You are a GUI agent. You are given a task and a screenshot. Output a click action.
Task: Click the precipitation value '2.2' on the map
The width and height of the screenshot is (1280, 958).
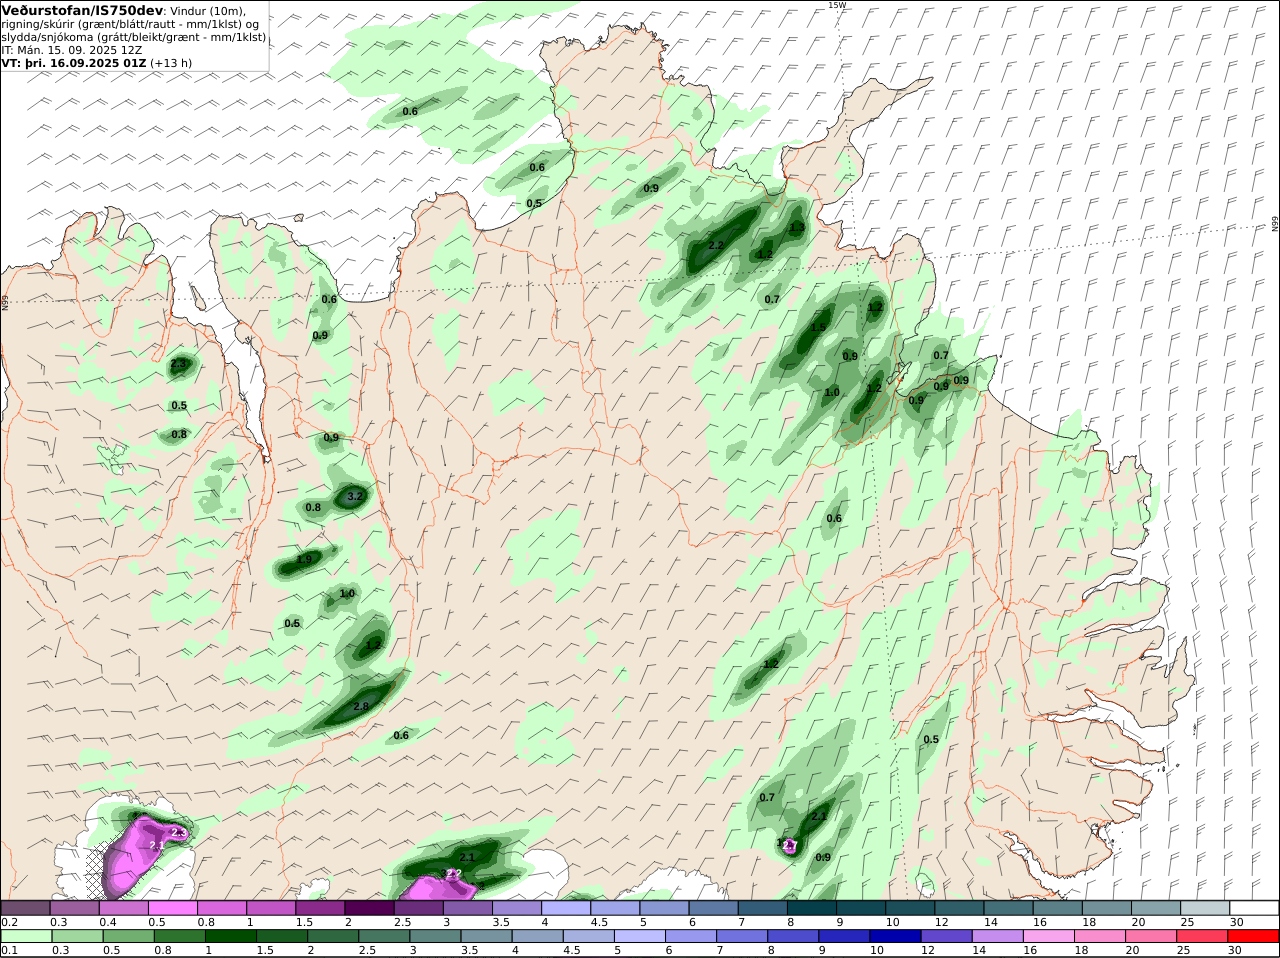[x=716, y=245]
